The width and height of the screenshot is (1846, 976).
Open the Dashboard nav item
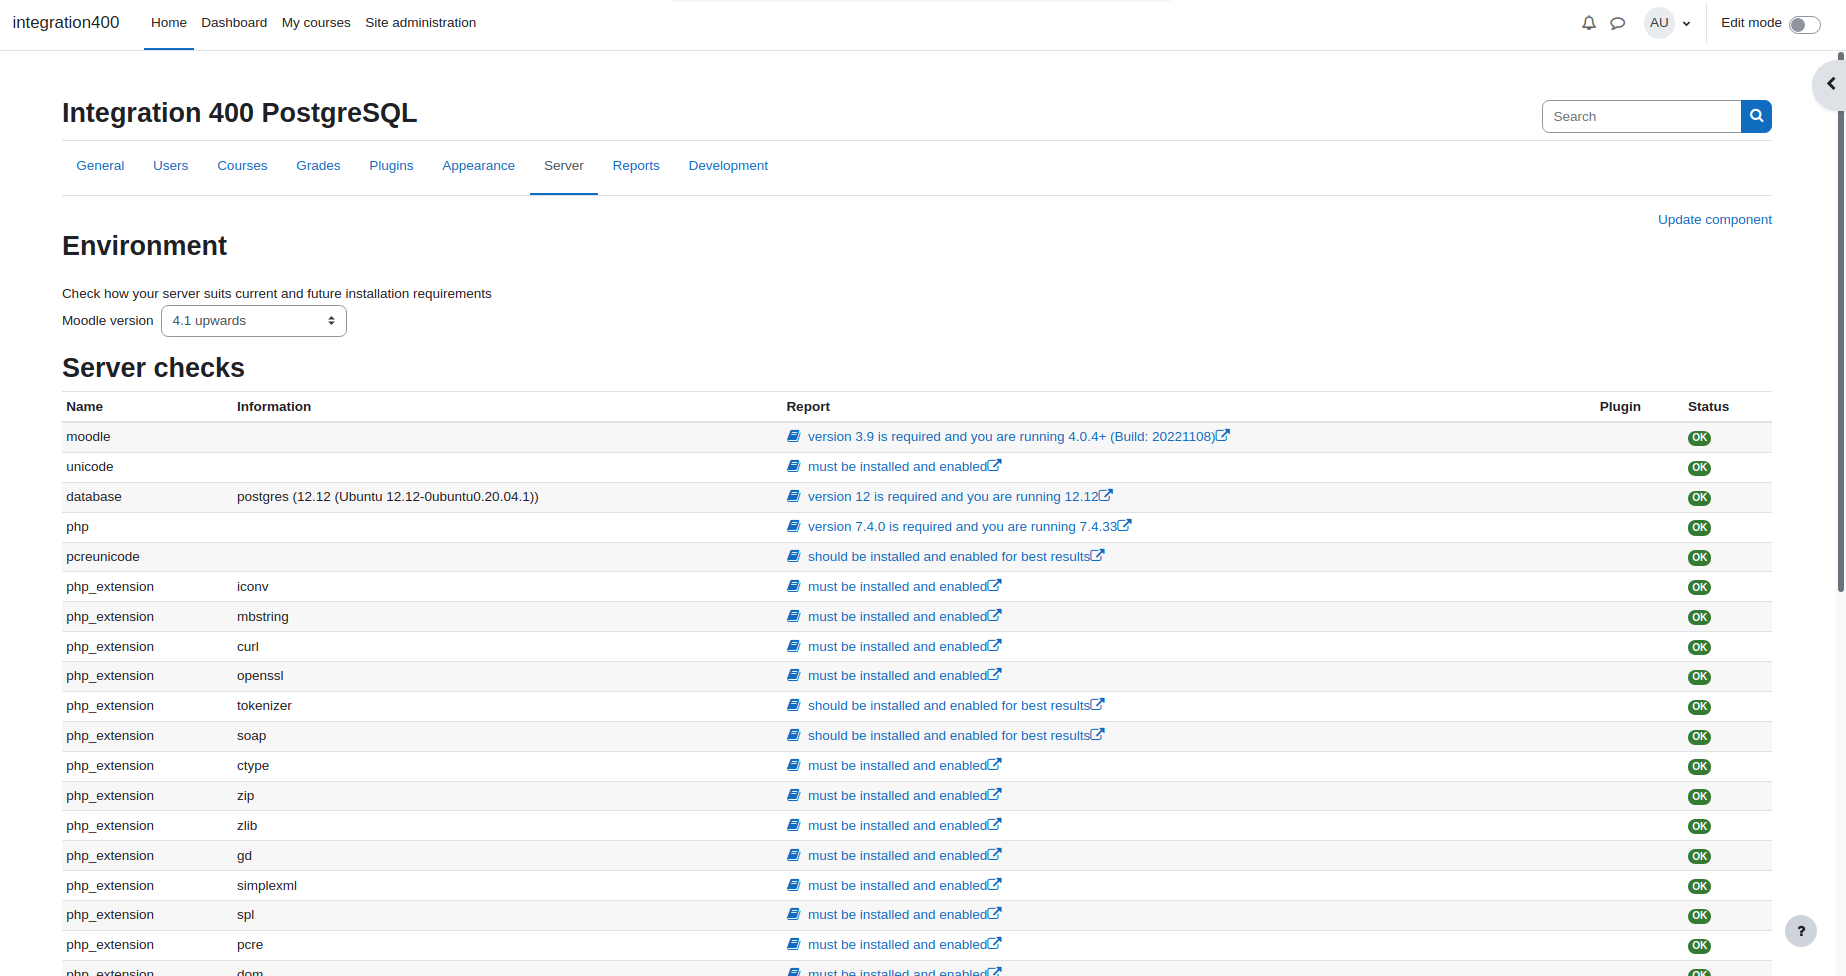[234, 23]
